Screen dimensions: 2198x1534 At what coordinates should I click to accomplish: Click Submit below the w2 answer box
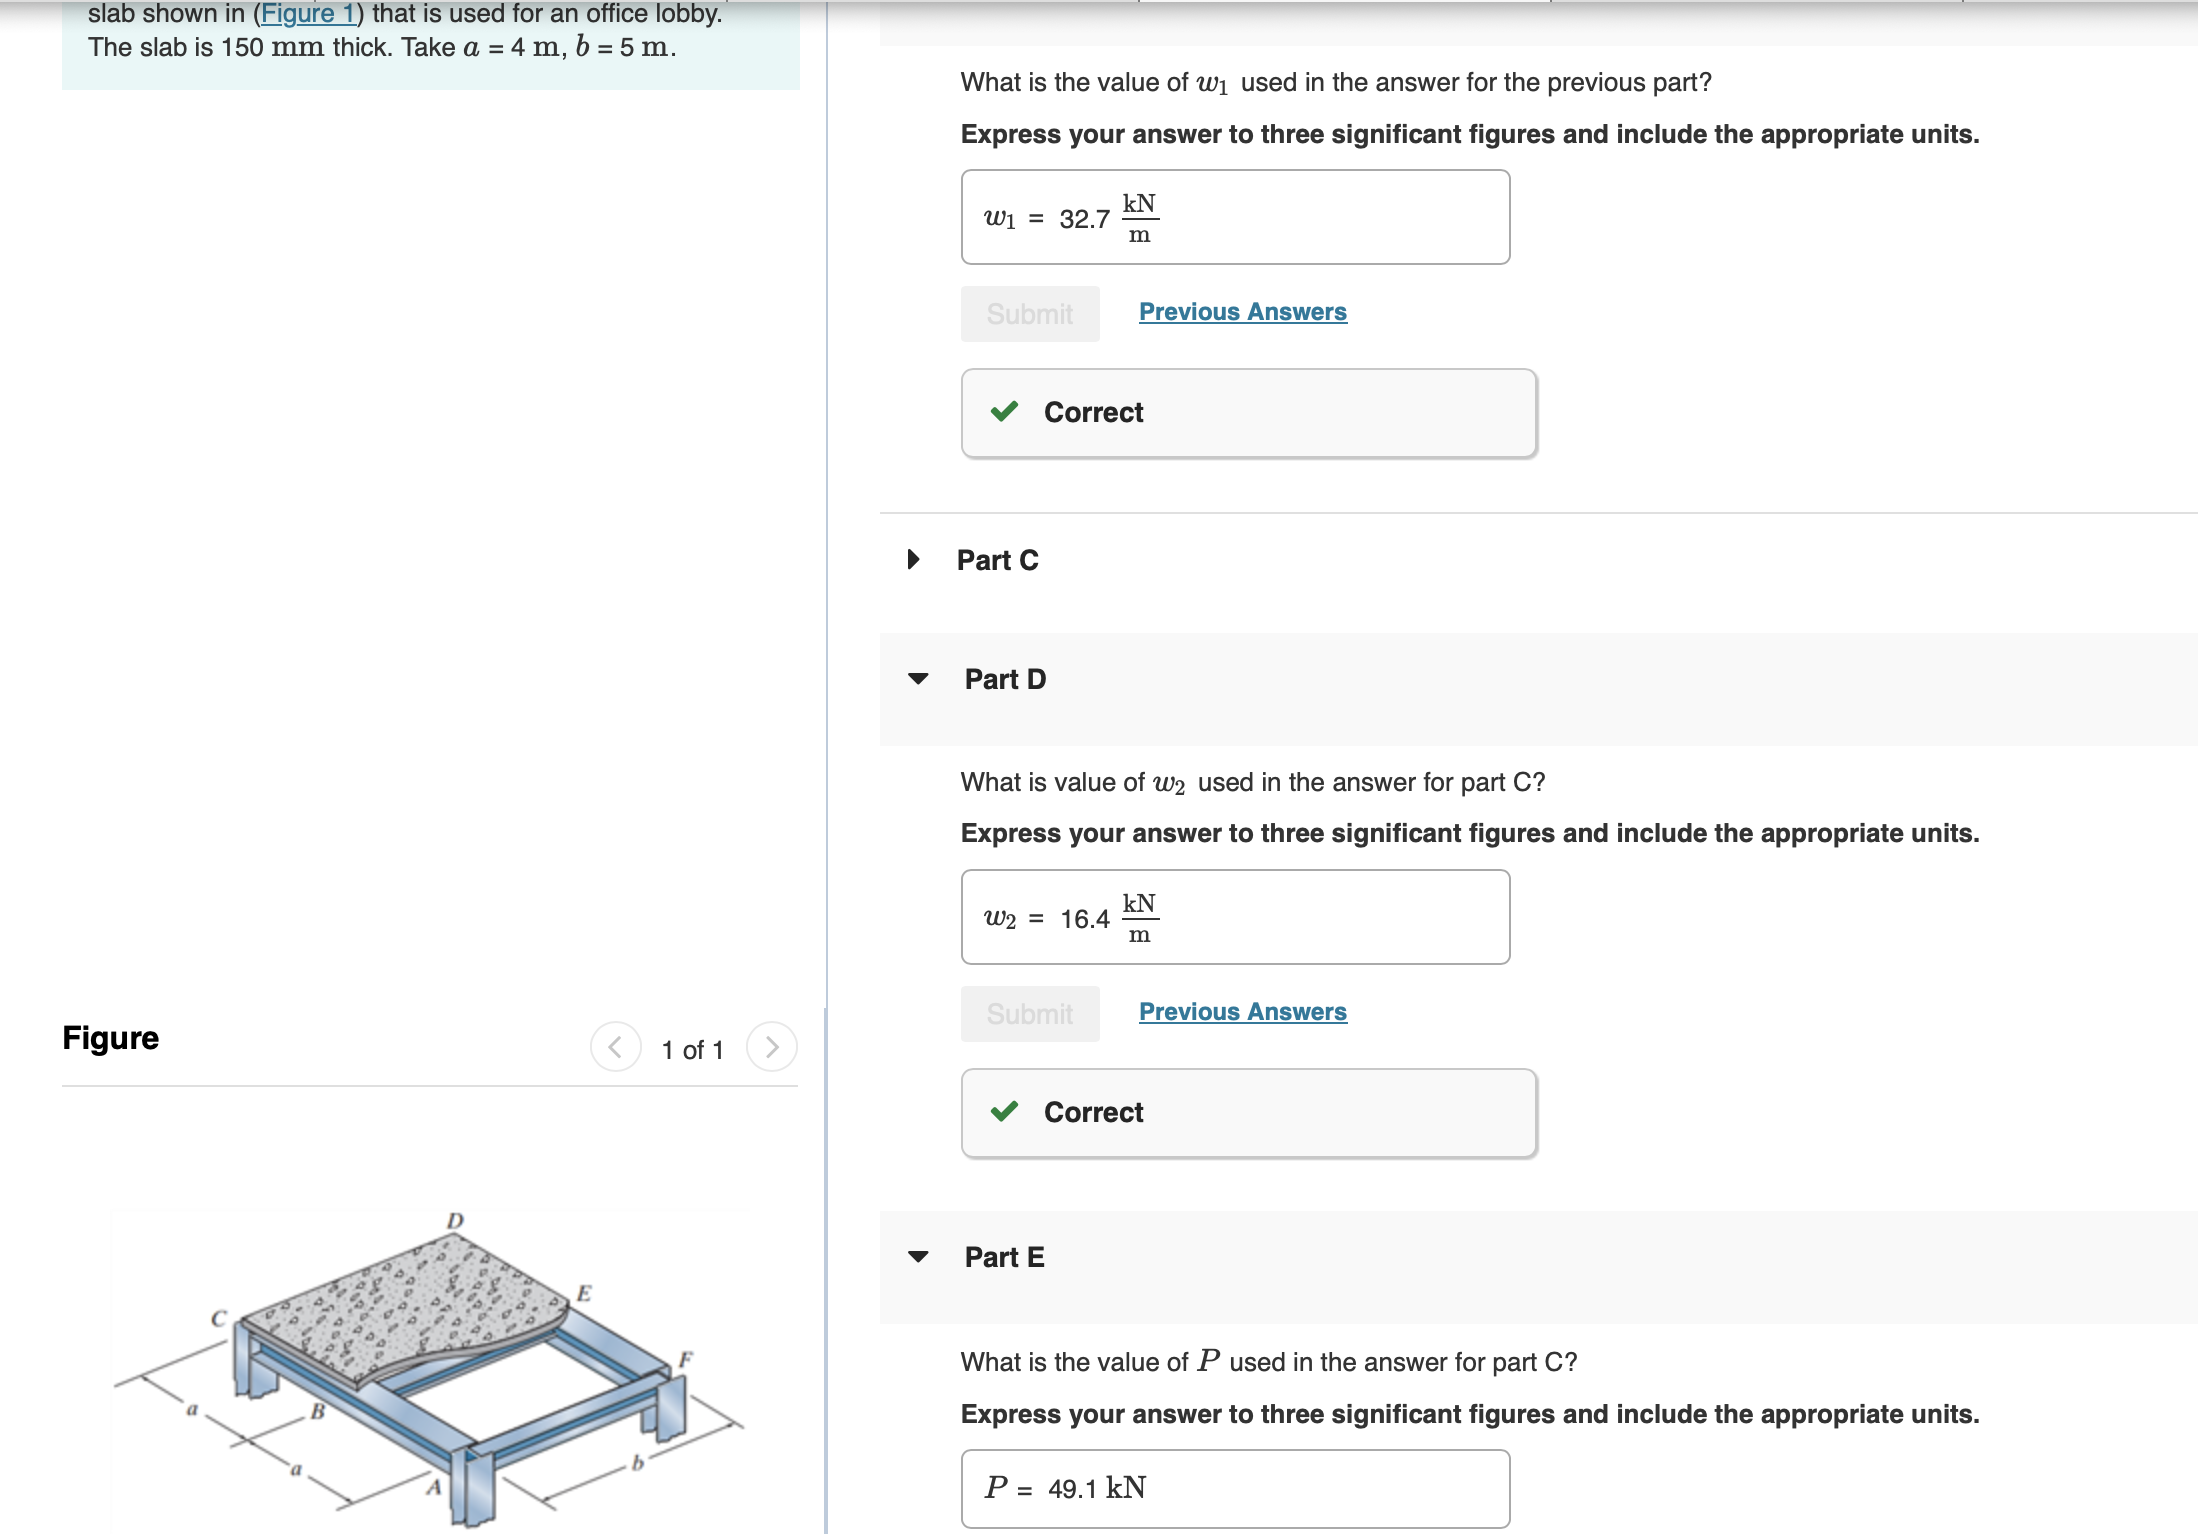point(1029,1013)
